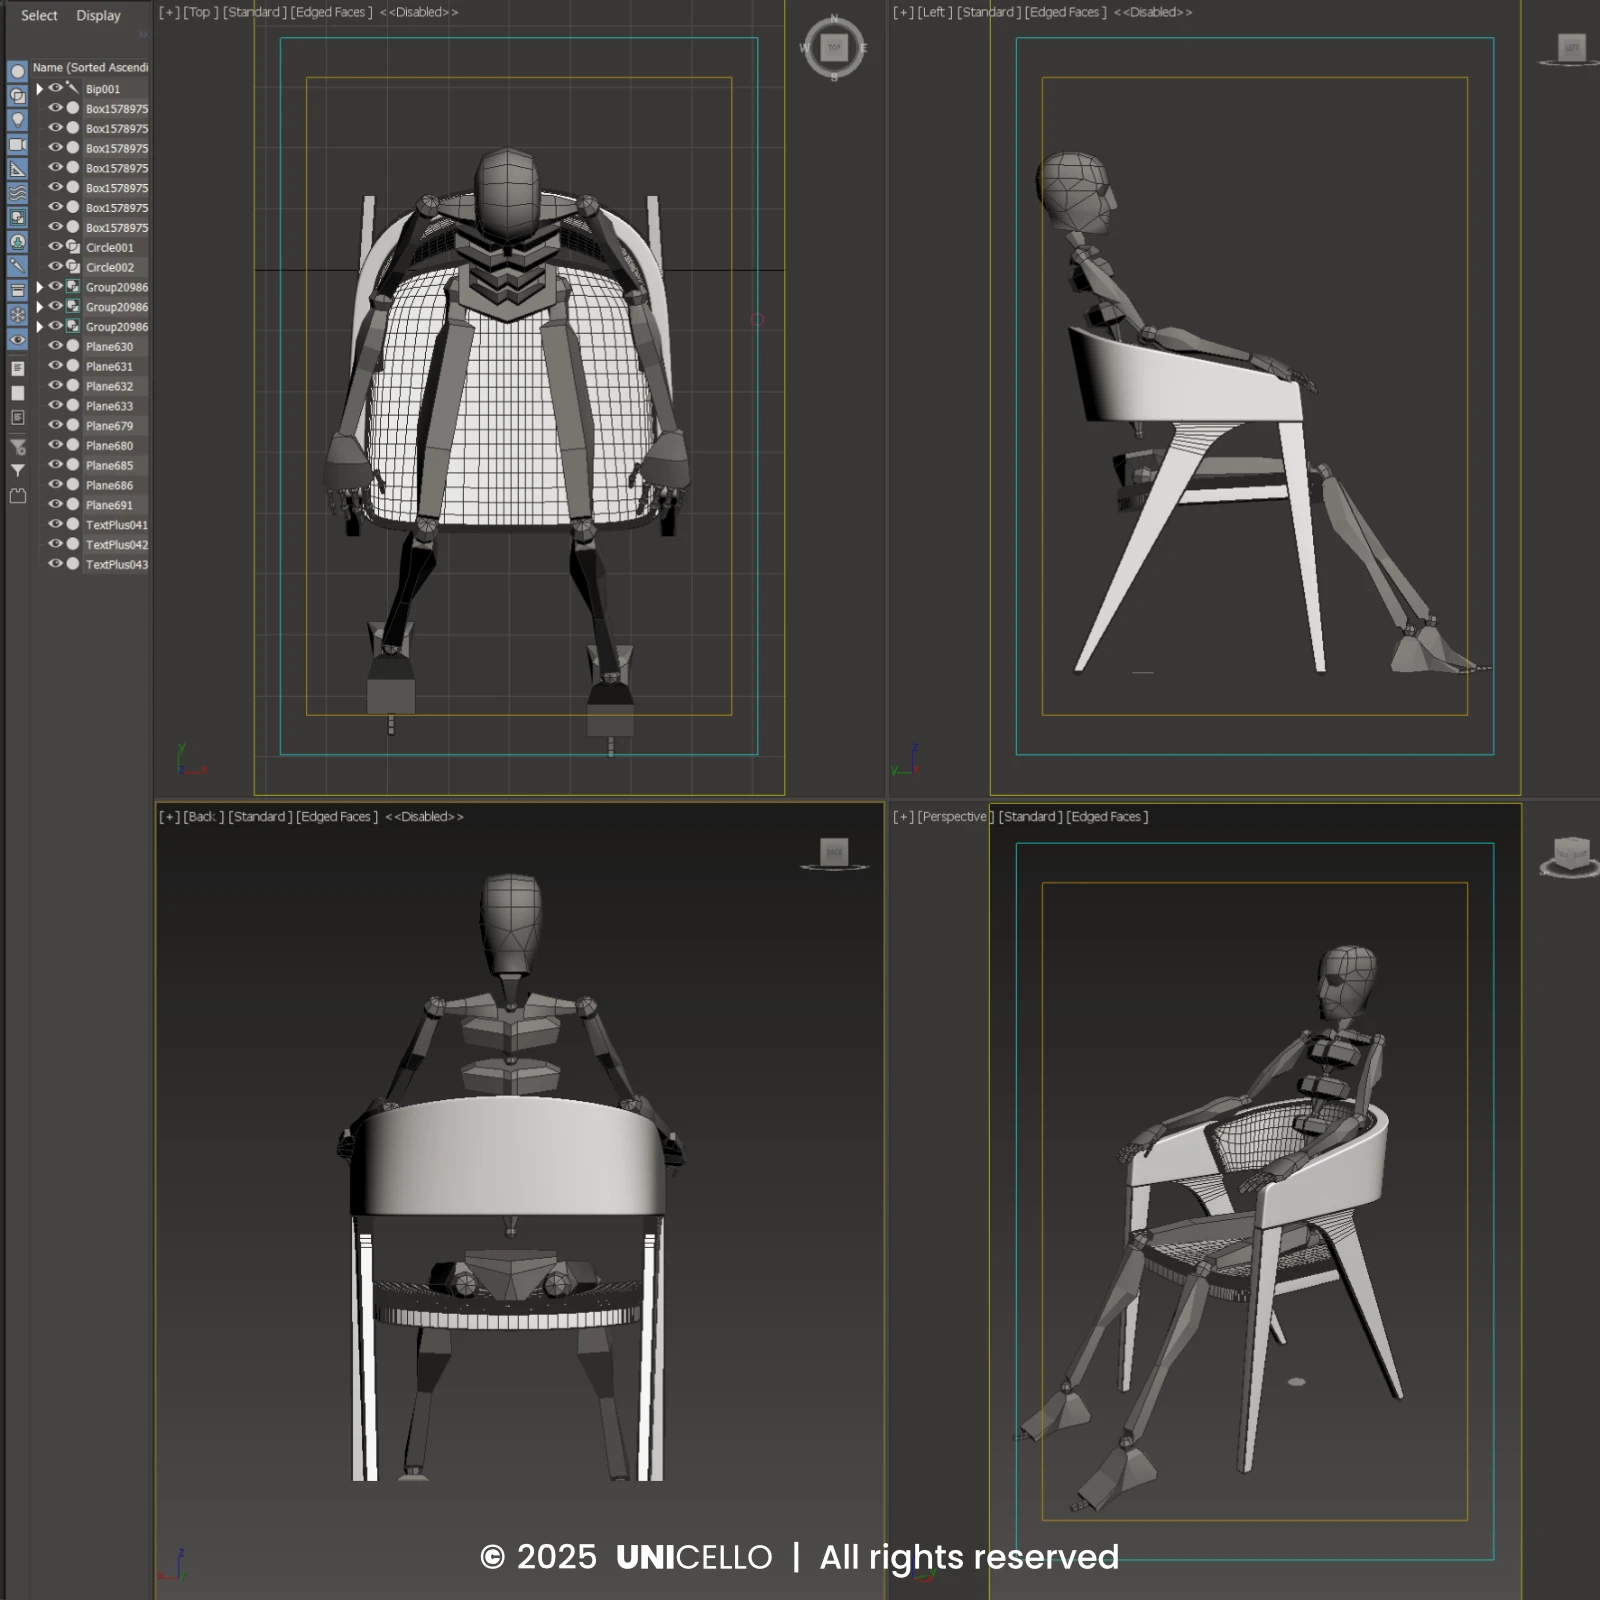1600x1600 pixels.
Task: Open the Select menu in Scene Explorer
Action: pyautogui.click(x=39, y=16)
